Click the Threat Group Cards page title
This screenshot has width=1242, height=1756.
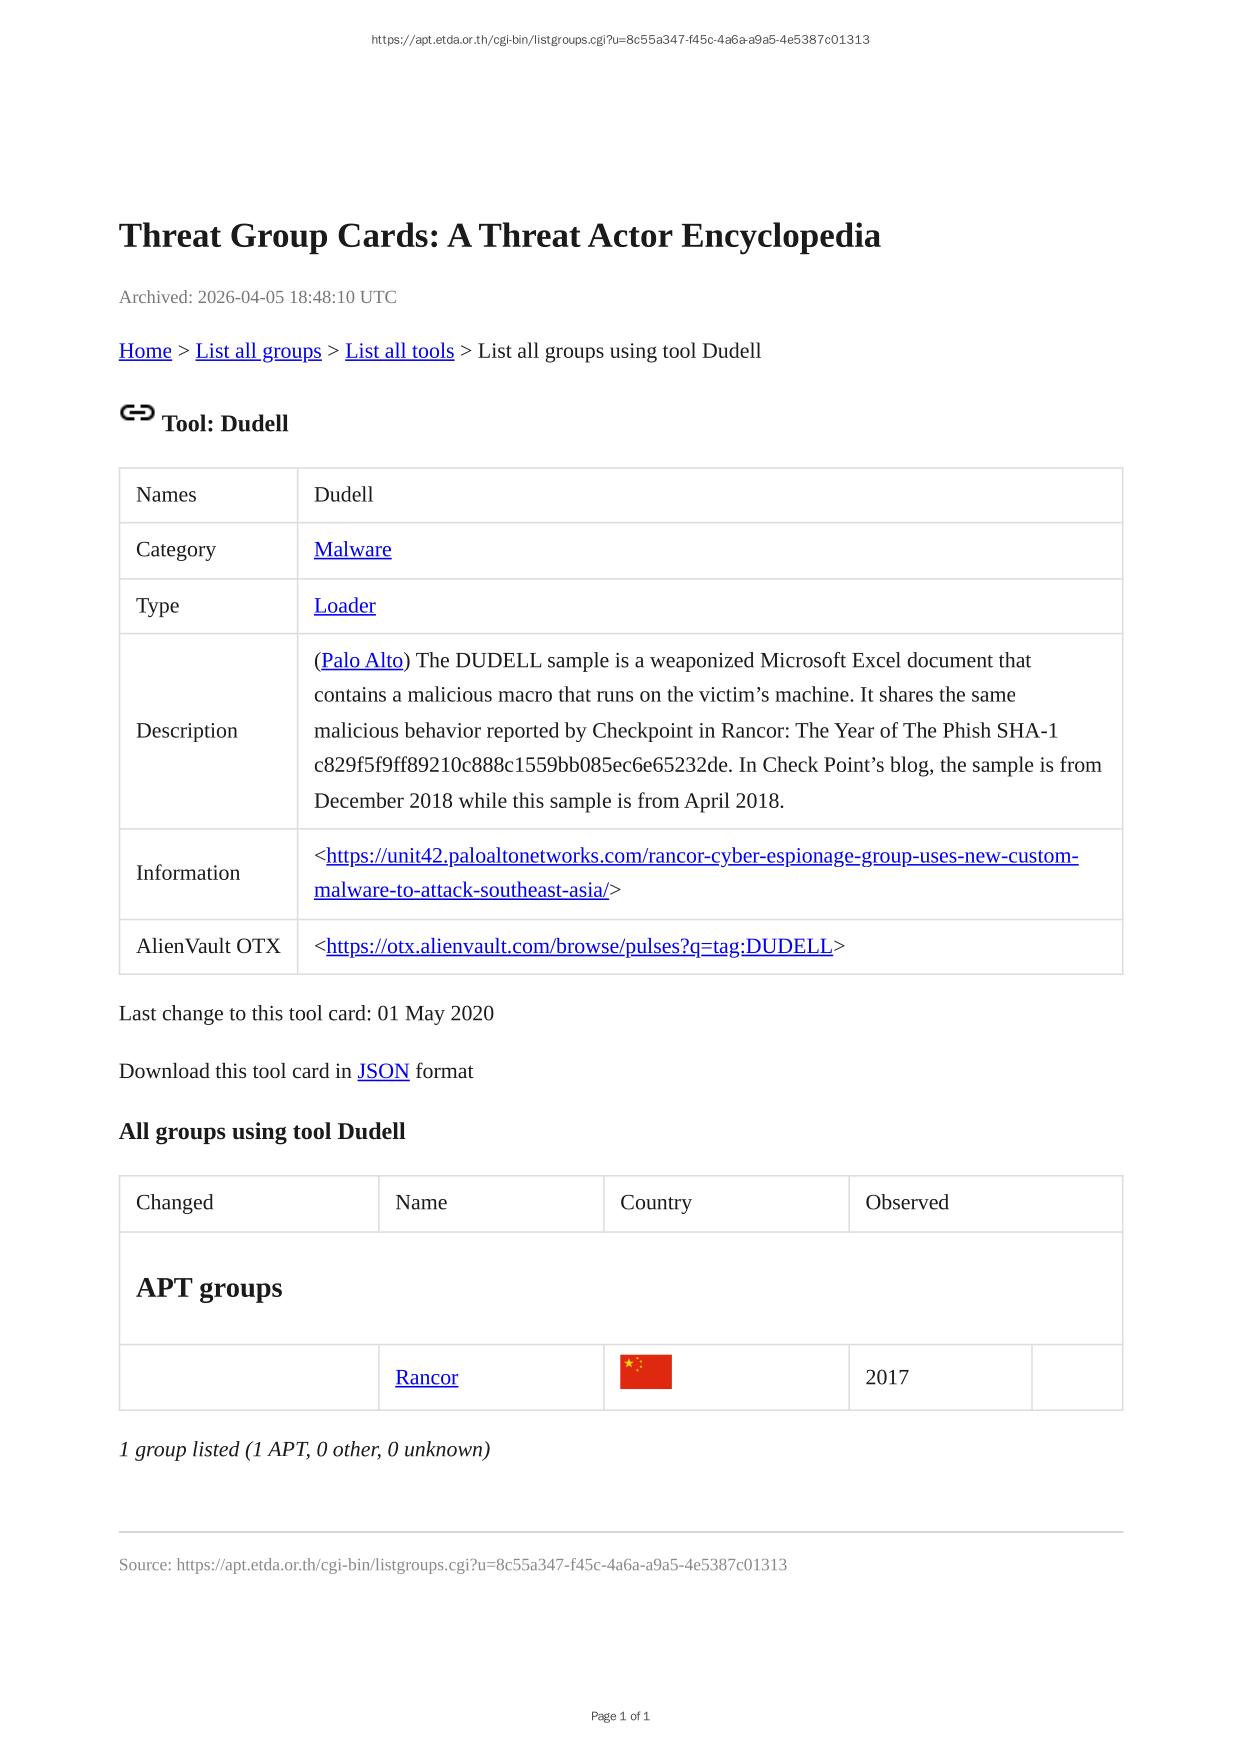(499, 236)
